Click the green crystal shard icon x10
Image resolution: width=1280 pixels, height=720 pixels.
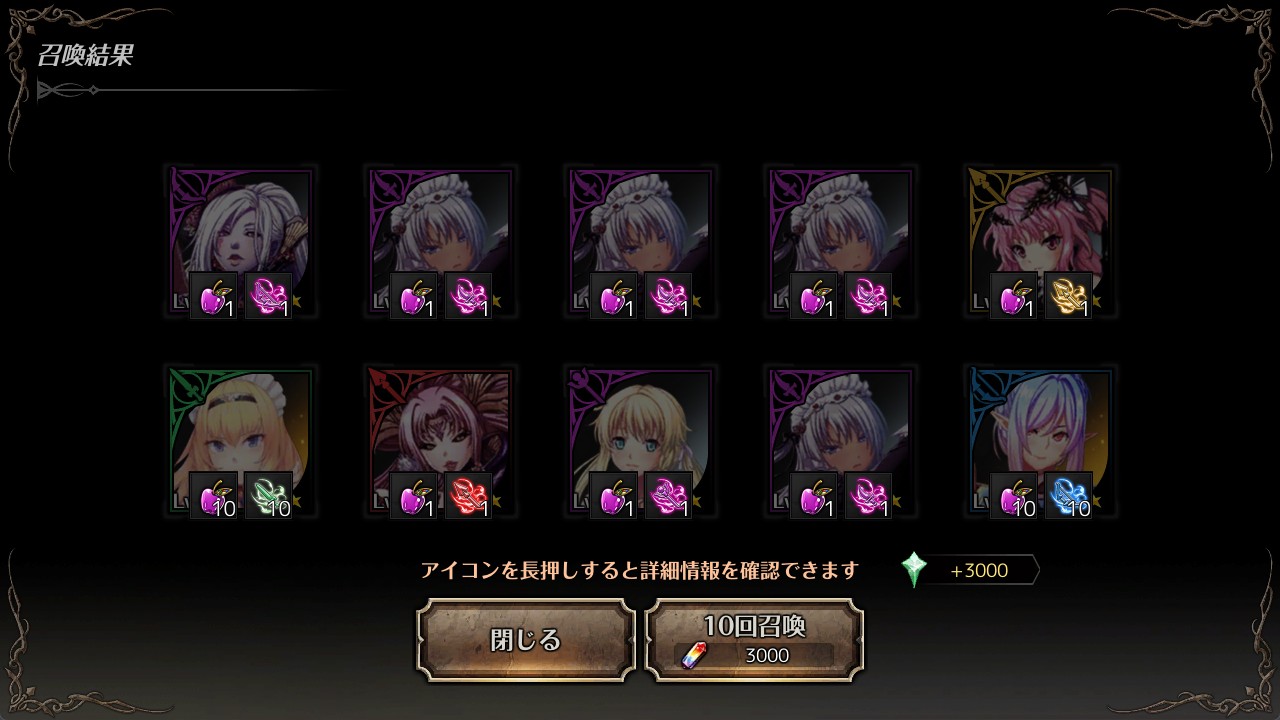point(268,496)
